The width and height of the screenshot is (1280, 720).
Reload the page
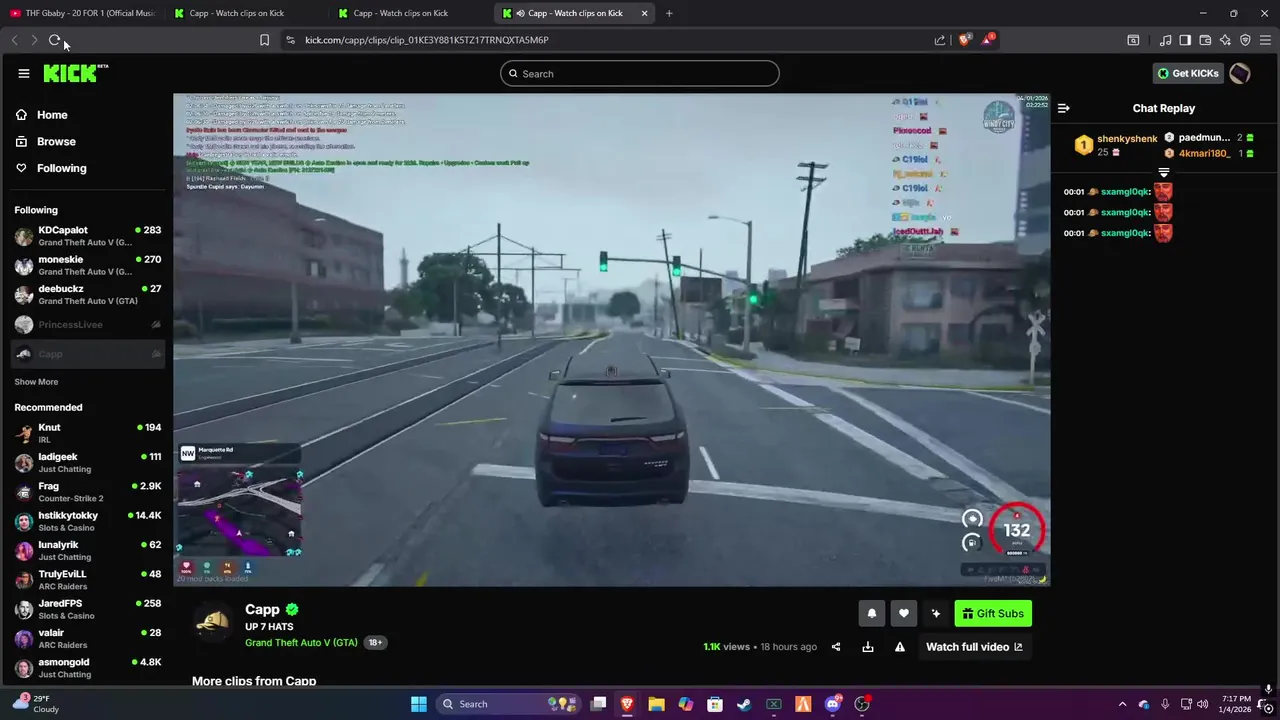[54, 40]
